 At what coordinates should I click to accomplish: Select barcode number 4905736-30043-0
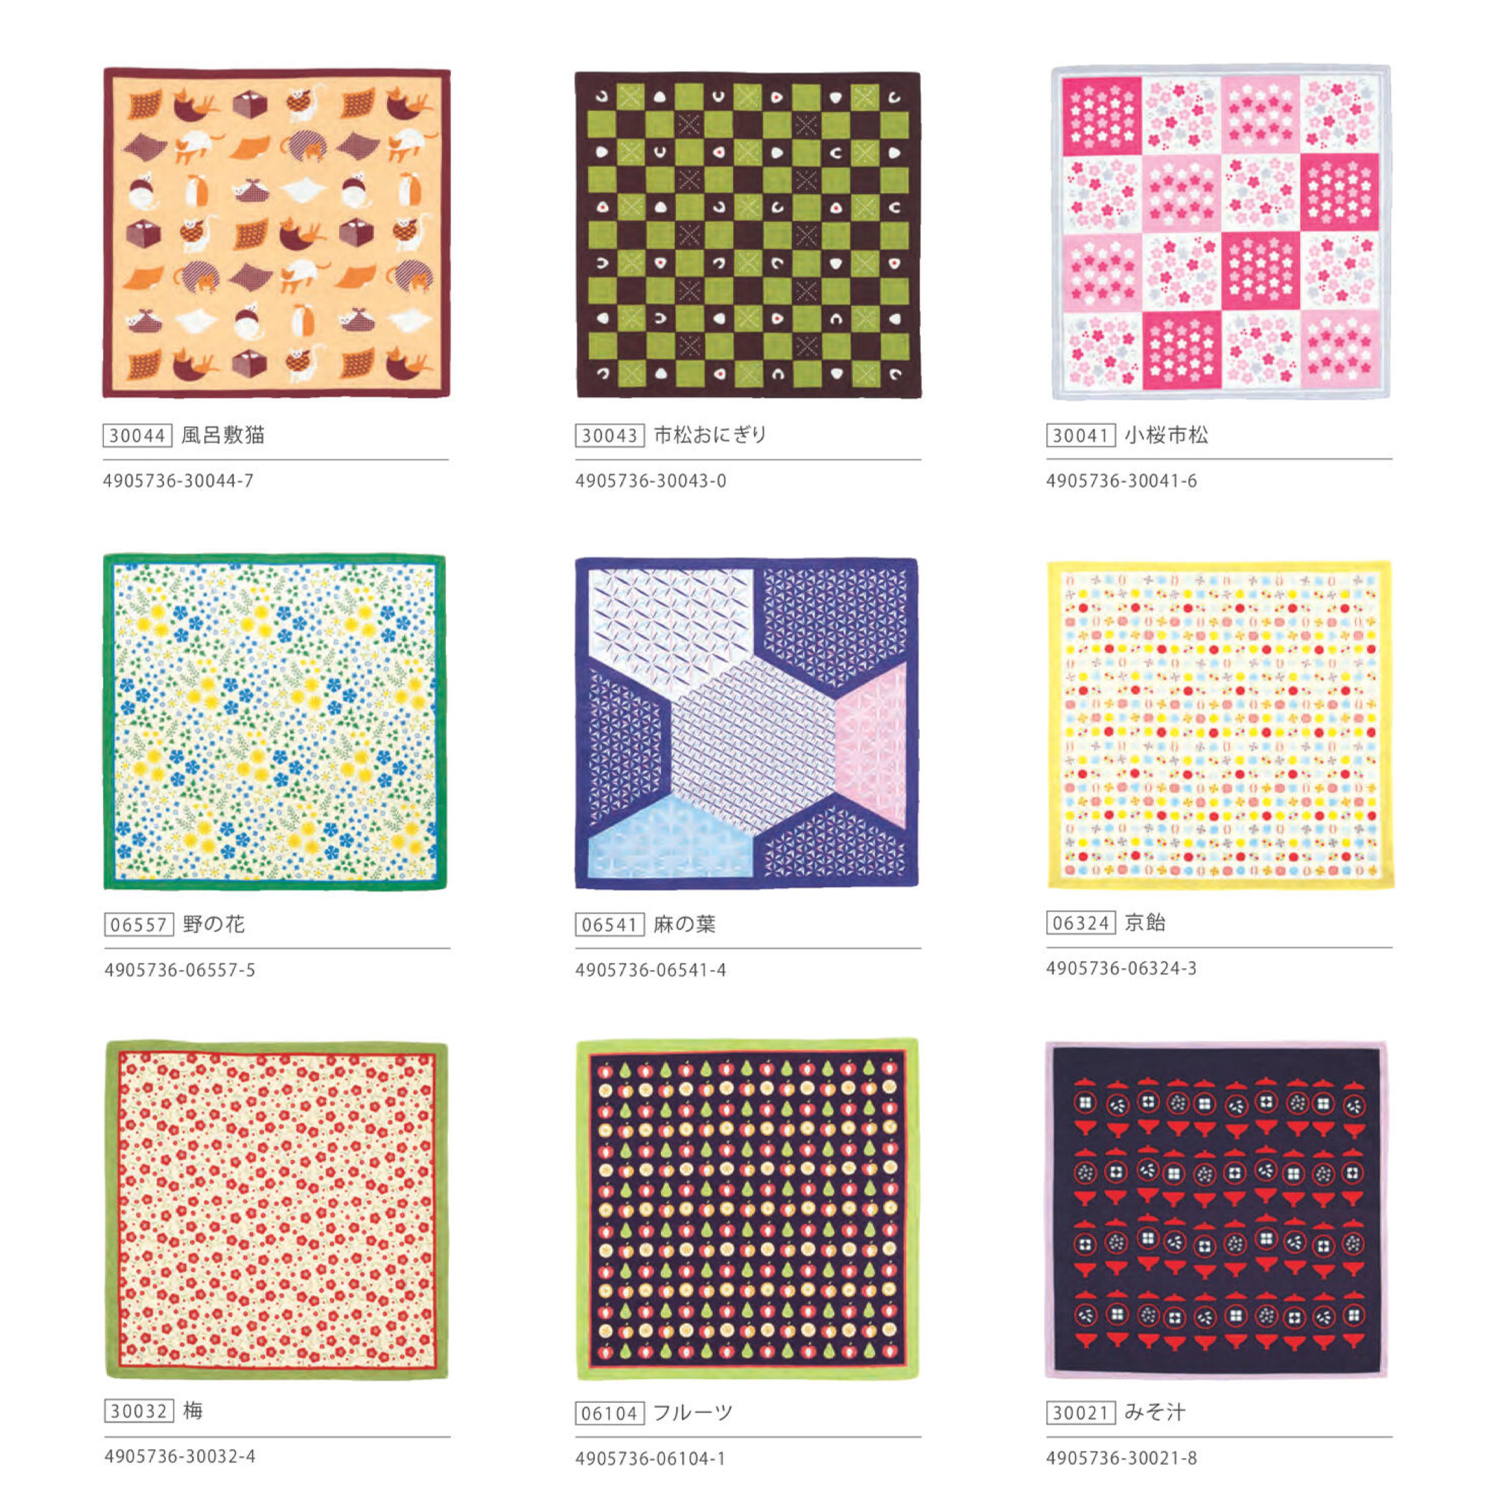[651, 480]
